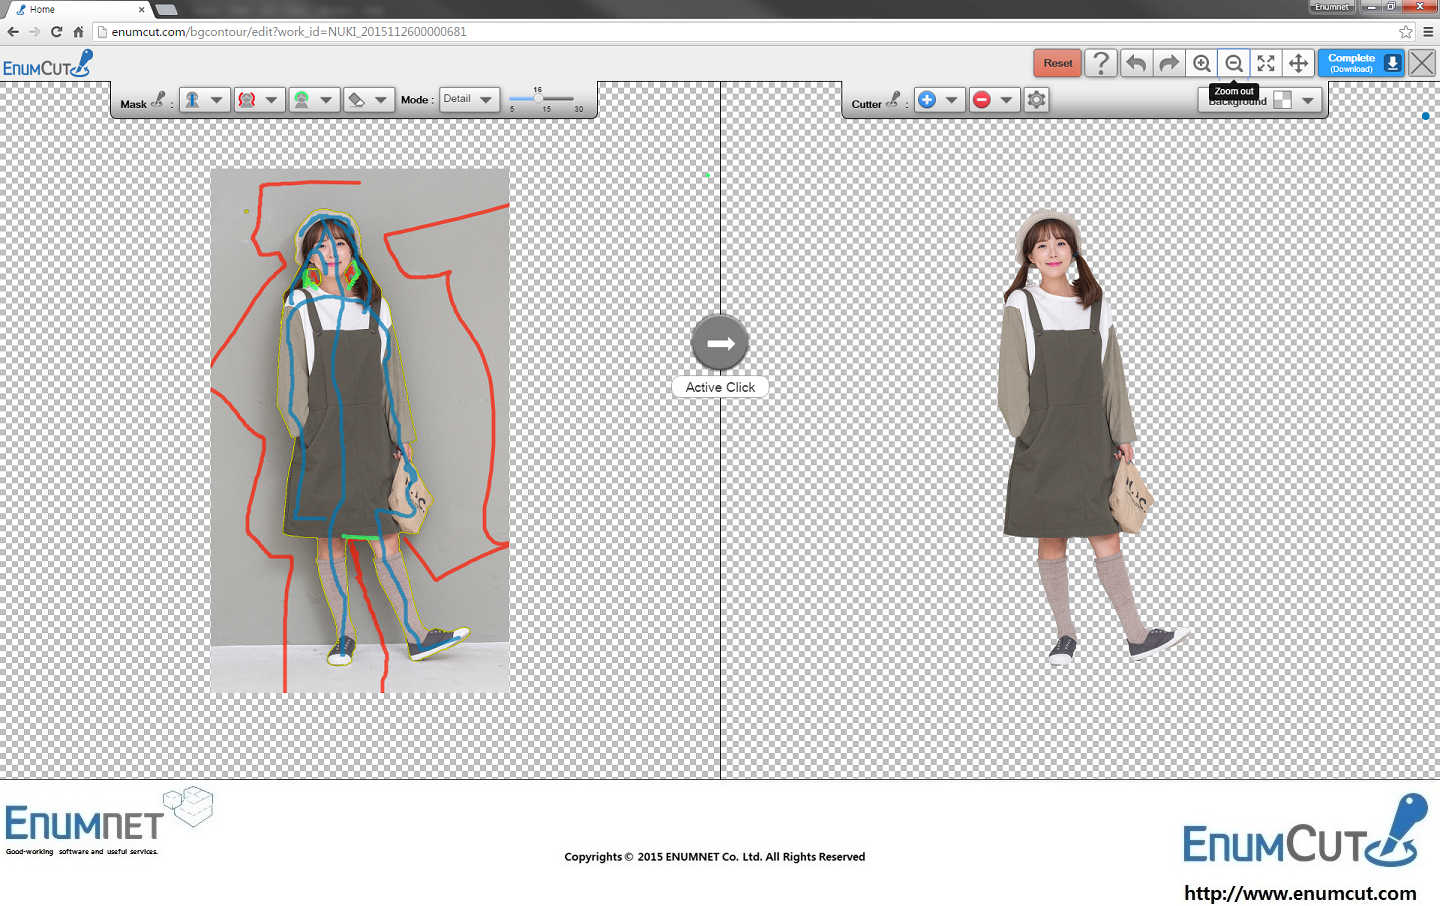This screenshot has height=906, width=1440.
Task: Open the blue foreground brush dropdown arrow
Action: point(217,100)
